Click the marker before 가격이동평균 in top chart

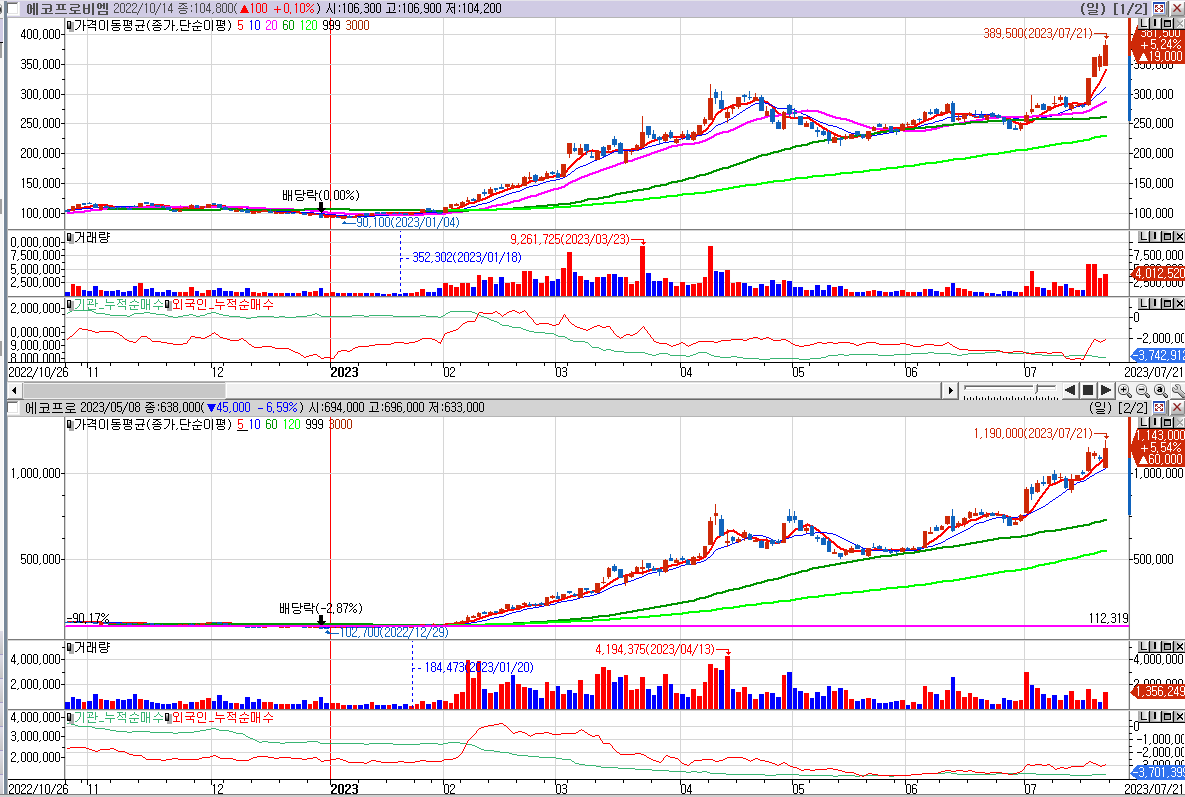69,25
